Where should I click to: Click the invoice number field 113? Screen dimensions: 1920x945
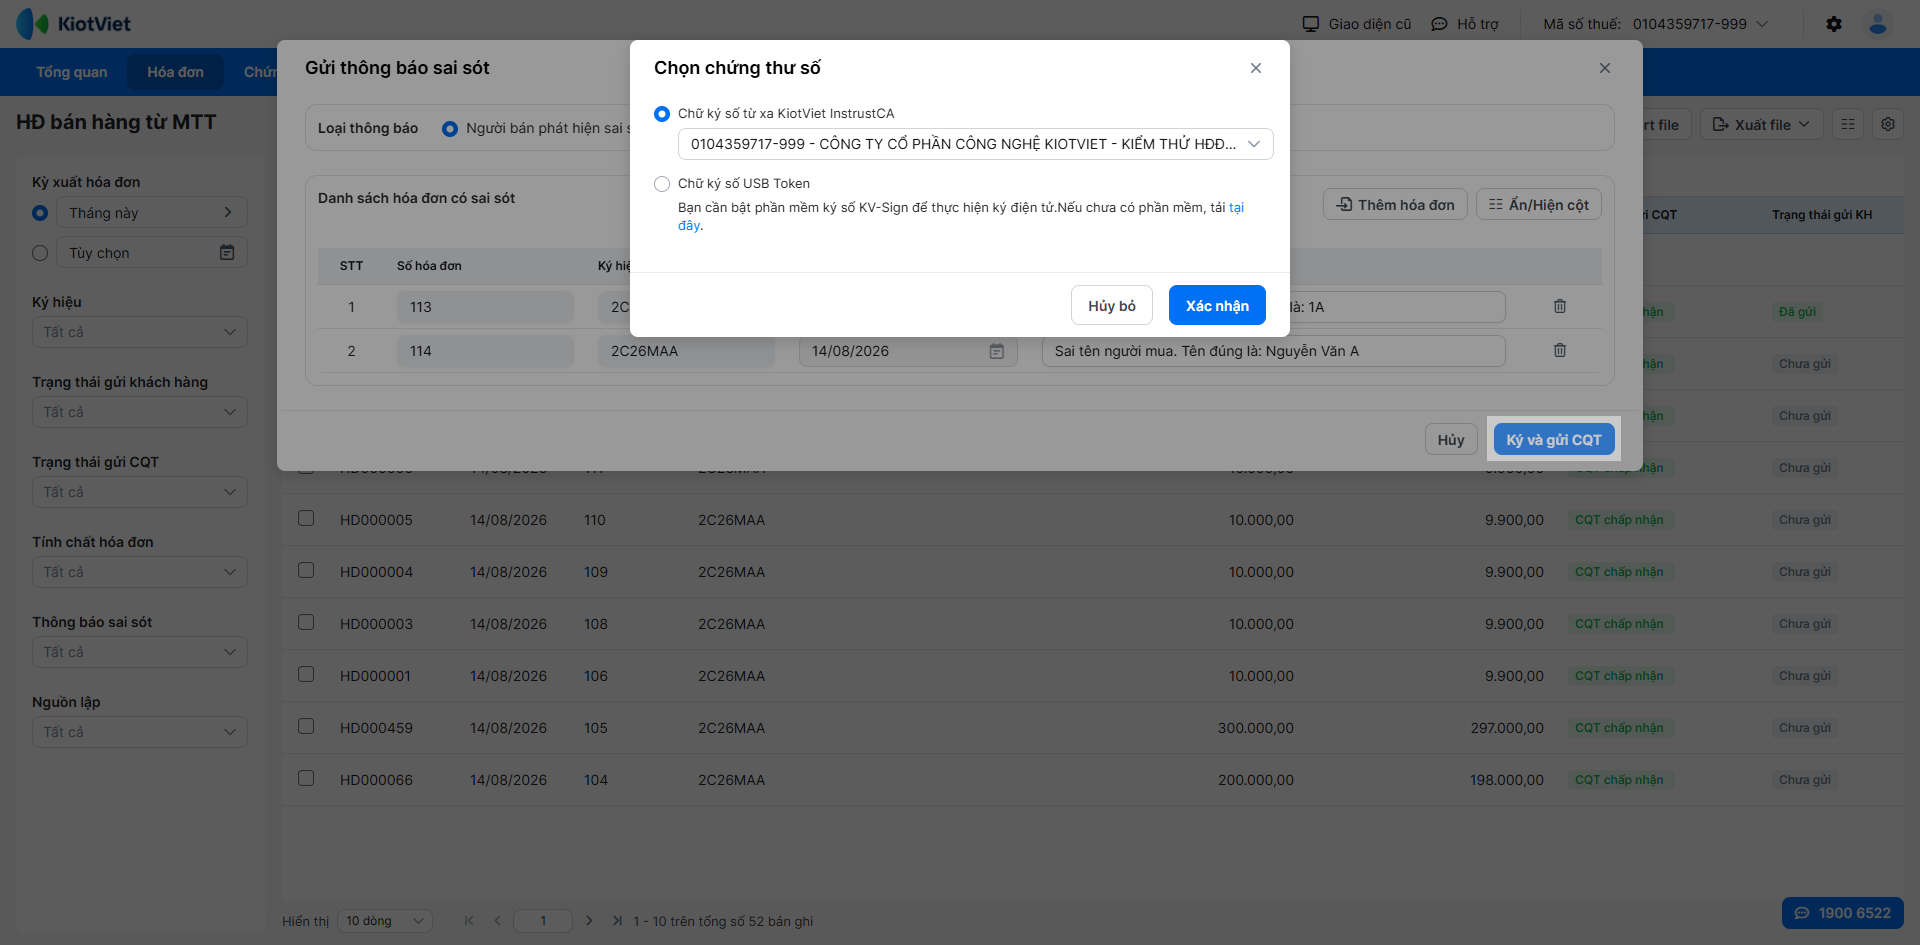[485, 307]
